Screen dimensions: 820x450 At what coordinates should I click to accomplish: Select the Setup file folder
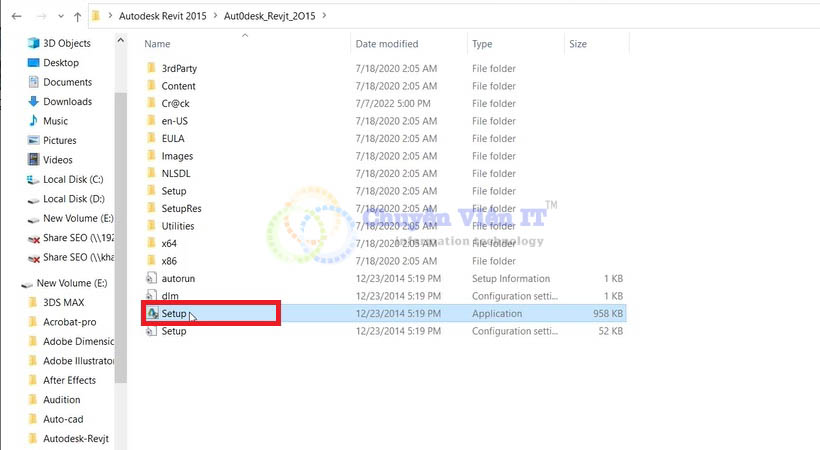click(x=174, y=191)
